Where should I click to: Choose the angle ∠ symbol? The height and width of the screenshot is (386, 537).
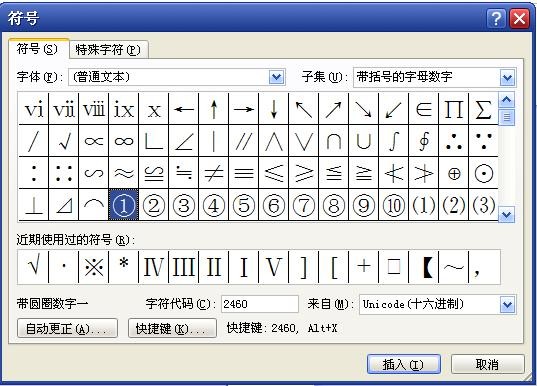click(184, 141)
